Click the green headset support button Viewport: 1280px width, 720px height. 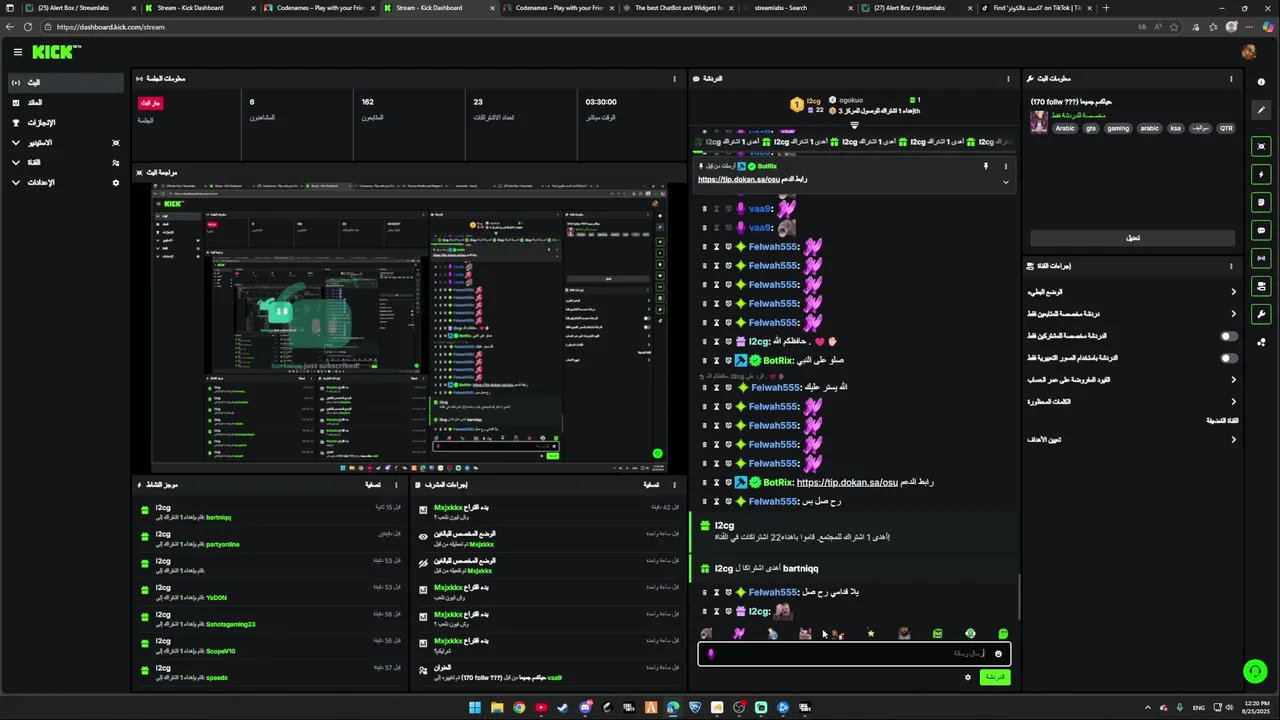coord(1254,672)
